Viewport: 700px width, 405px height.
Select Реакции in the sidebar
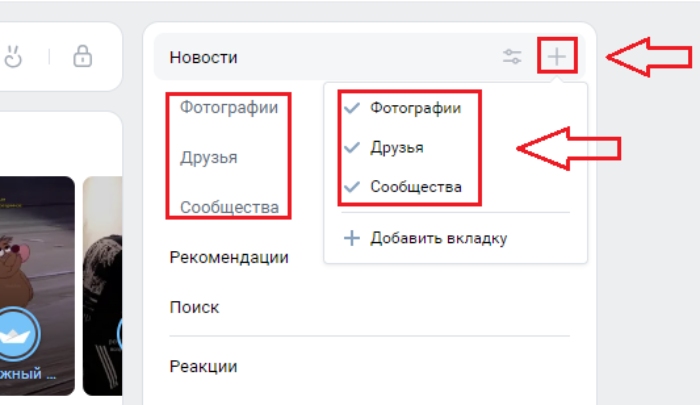(x=204, y=366)
